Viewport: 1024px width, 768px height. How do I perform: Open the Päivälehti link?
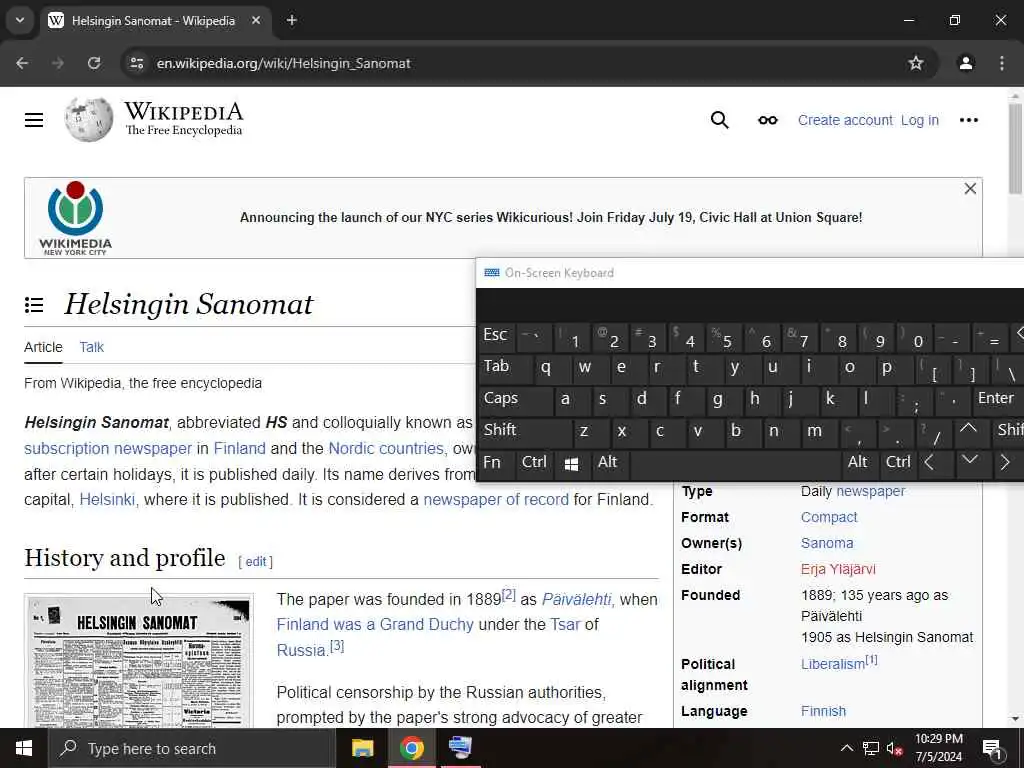(577, 600)
